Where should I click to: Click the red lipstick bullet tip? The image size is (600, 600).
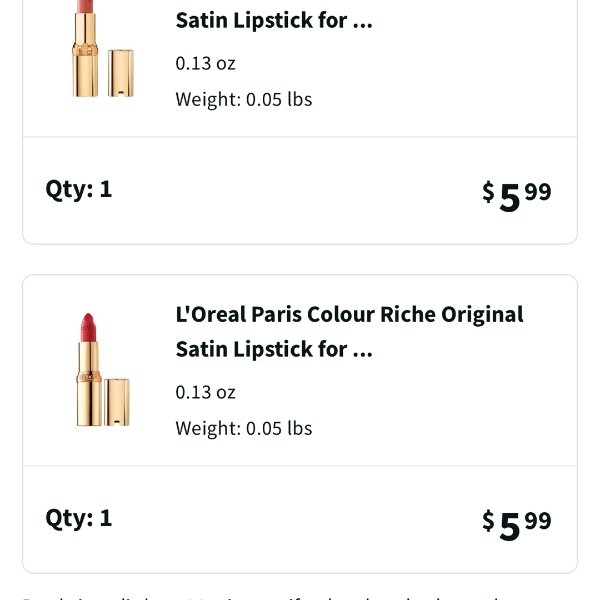pos(88,327)
